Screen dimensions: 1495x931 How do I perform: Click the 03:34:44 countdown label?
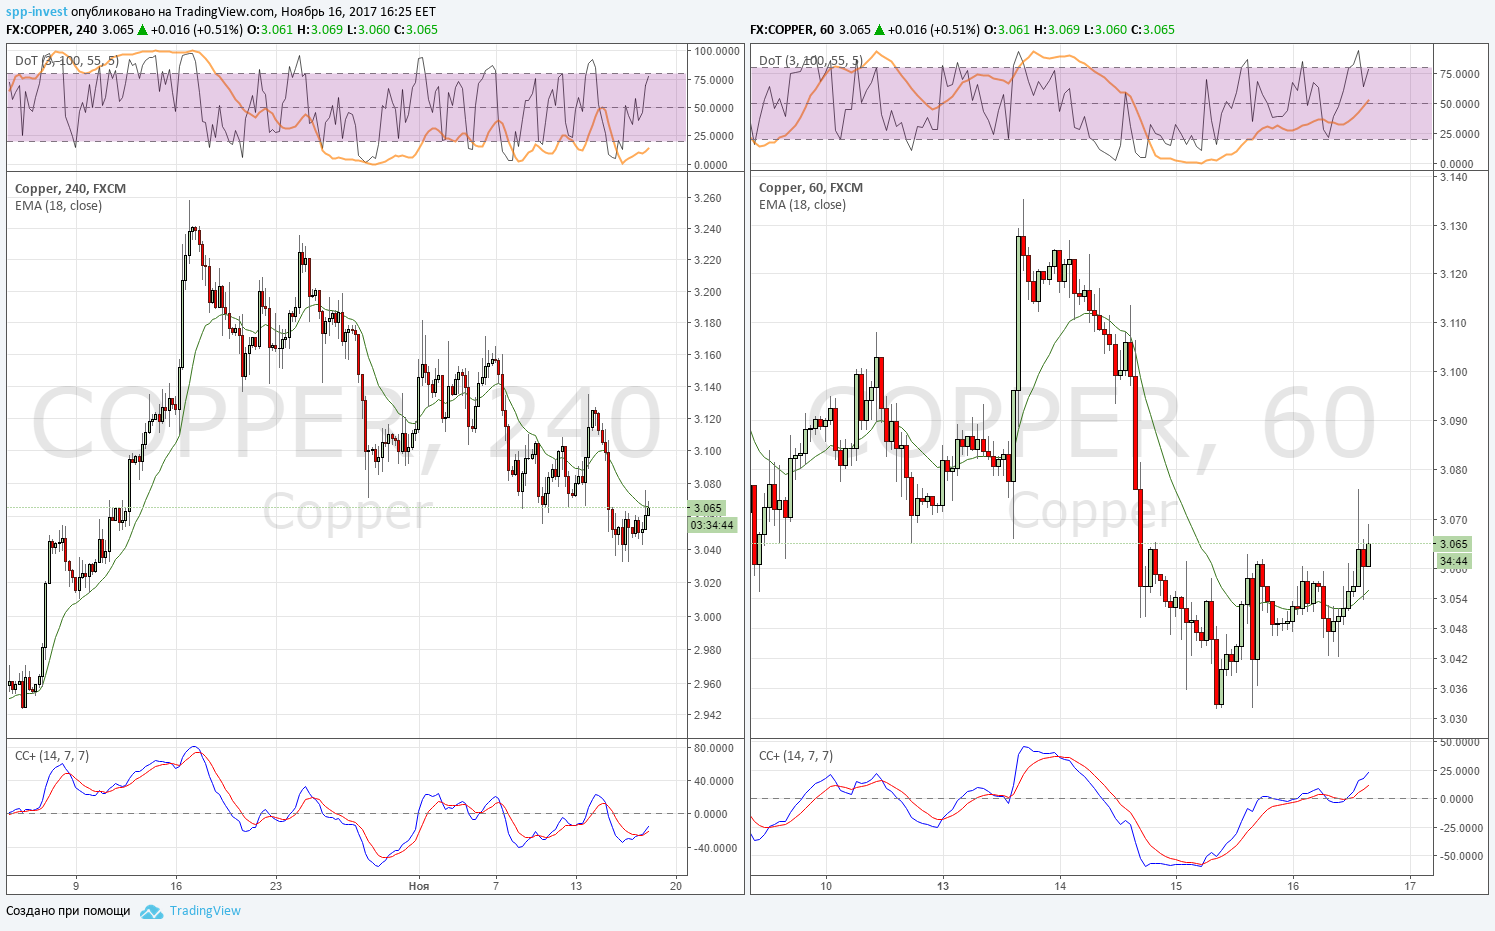(712, 525)
